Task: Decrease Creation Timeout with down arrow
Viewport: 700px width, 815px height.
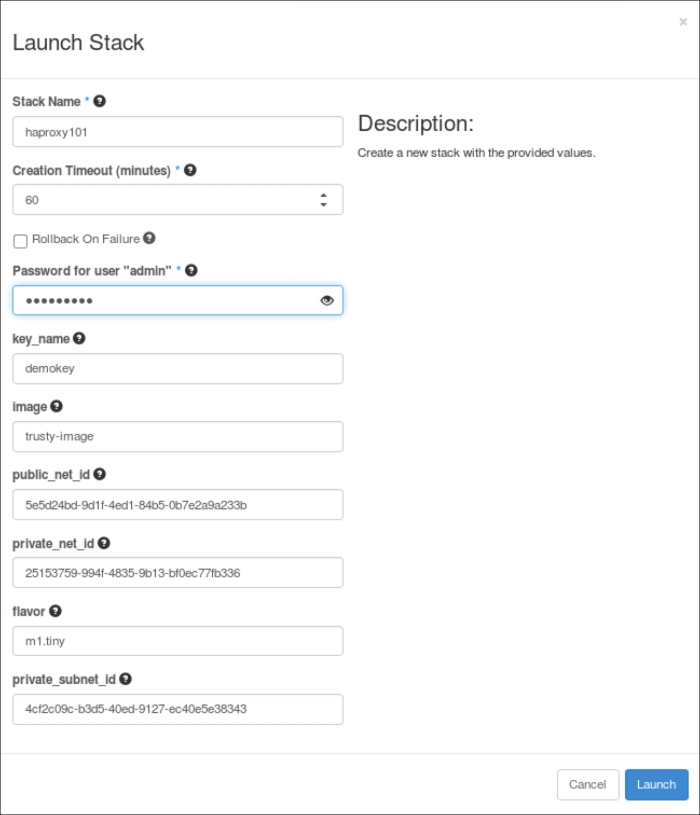Action: tap(323, 205)
